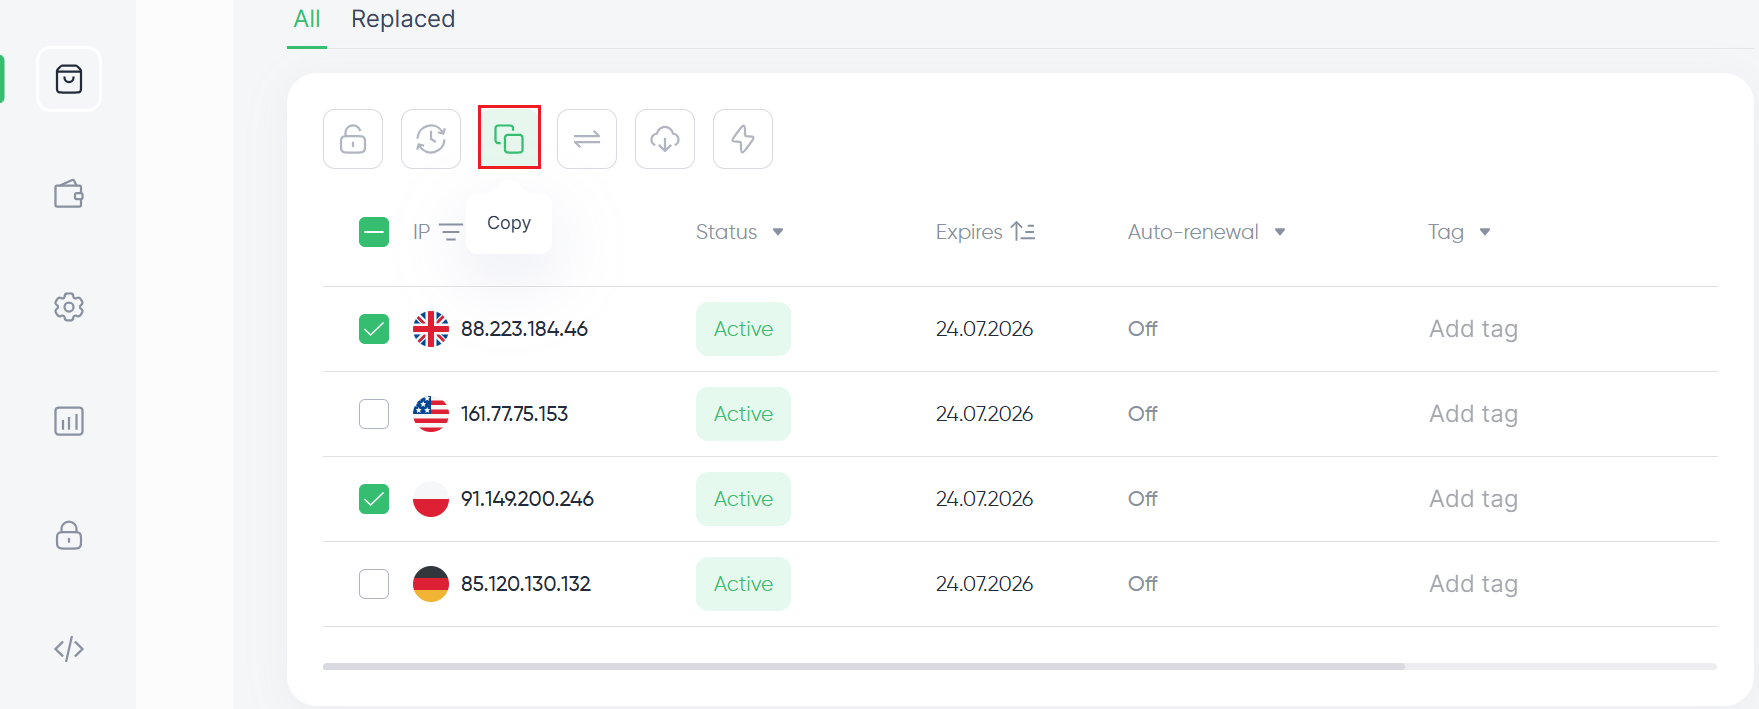Click the expiry date of 85.120.130.132
The image size is (1759, 709).
pos(984,584)
